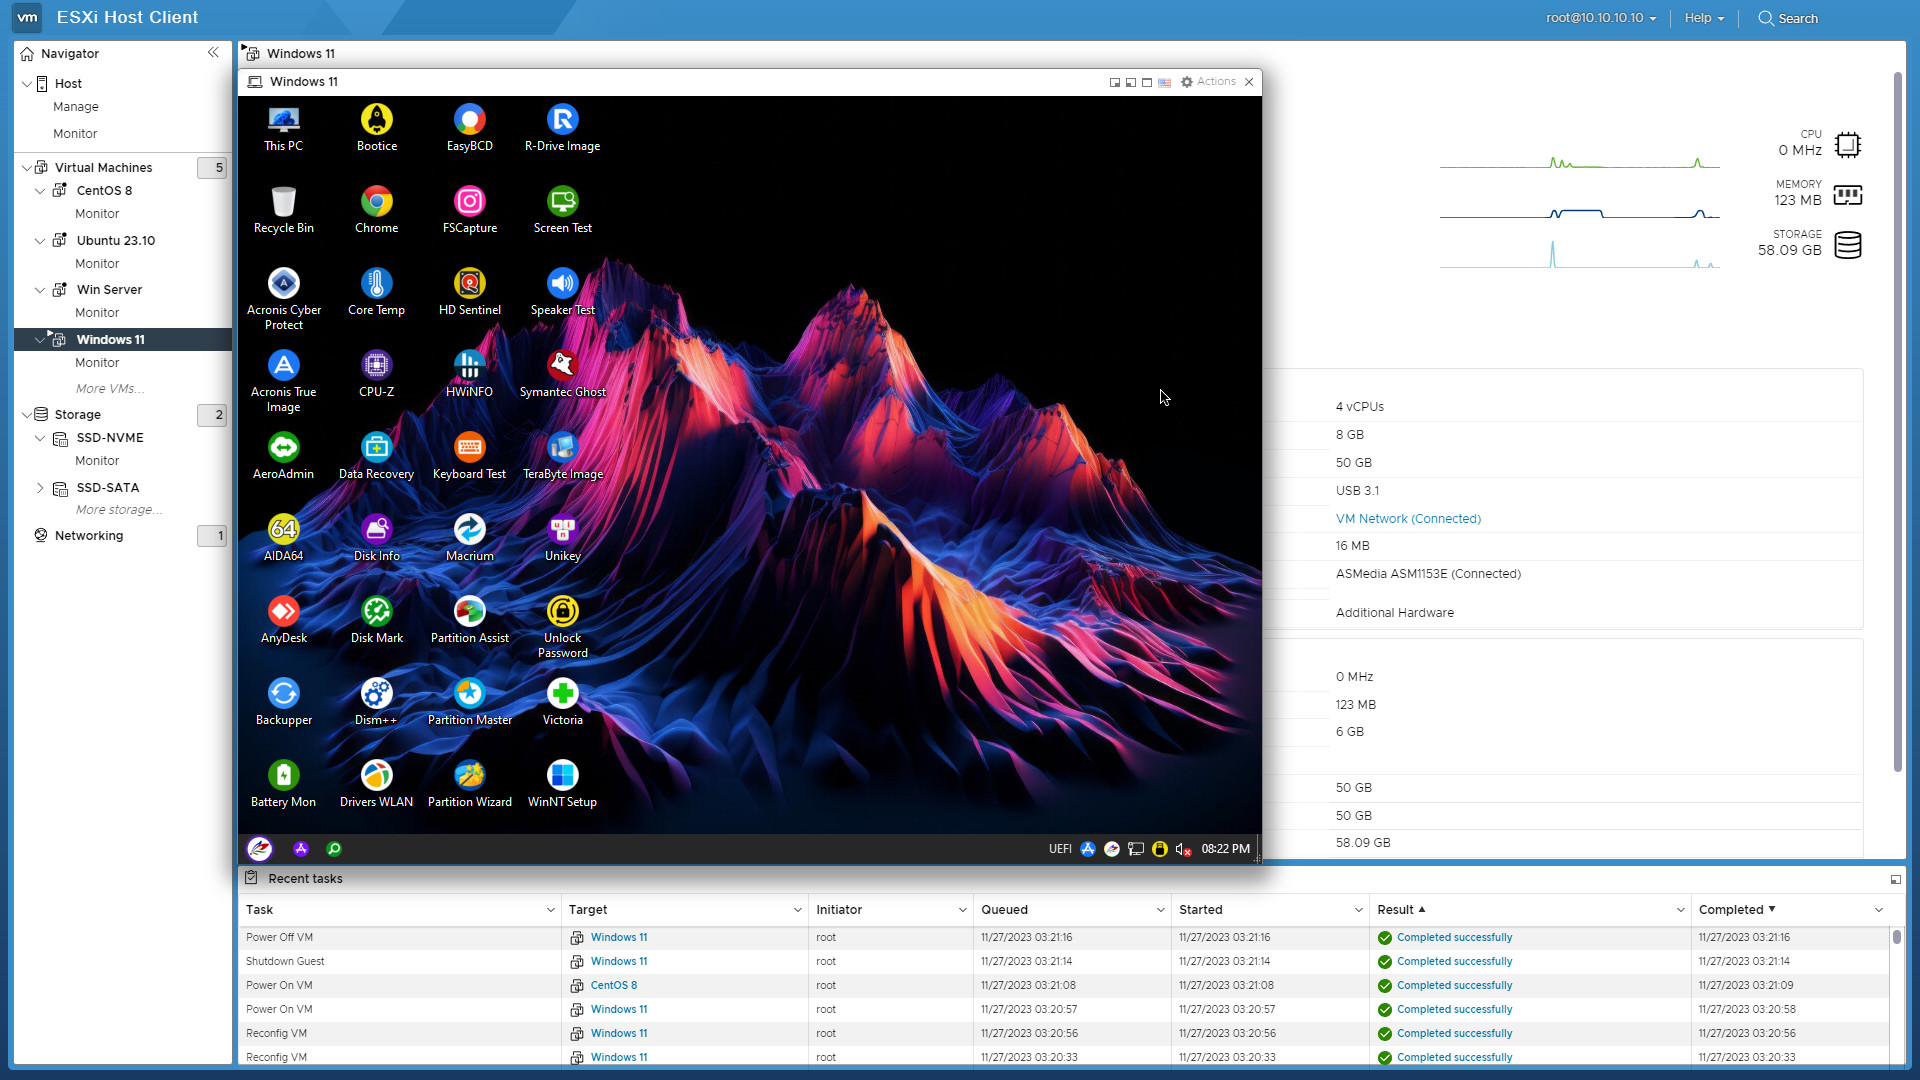This screenshot has height=1080, width=1920.
Task: Collapse the Virtual Machines tree
Action: pyautogui.click(x=27, y=168)
